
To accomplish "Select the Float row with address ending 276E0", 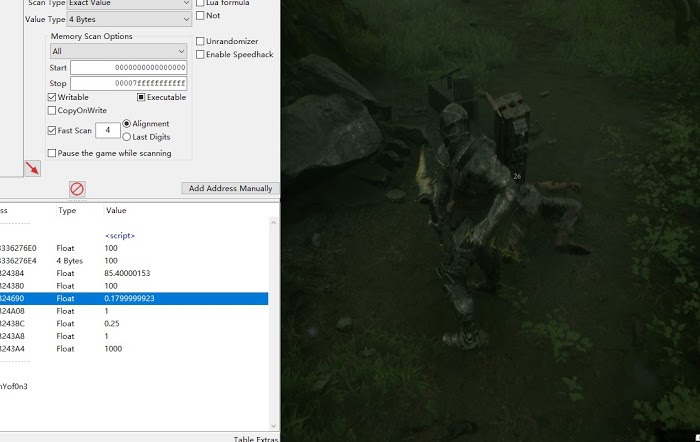I will 134,248.
